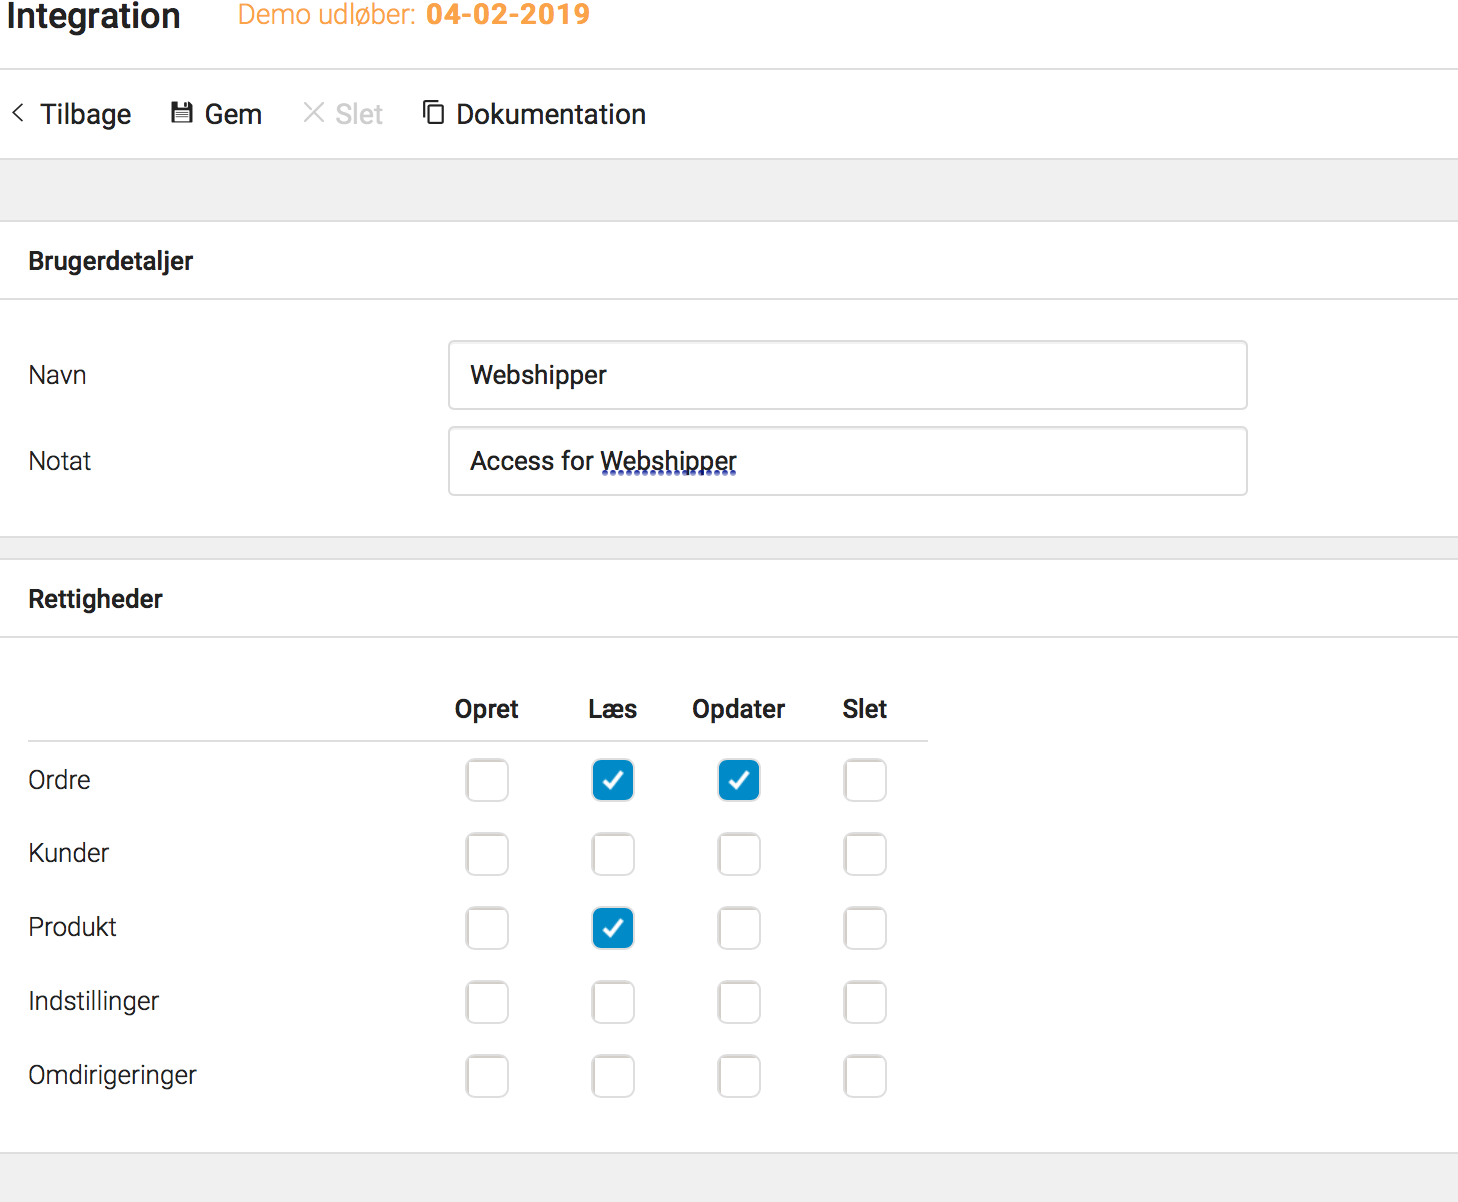The image size is (1458, 1202).
Task: Click the Slet column header in permissions table
Action: tap(865, 709)
